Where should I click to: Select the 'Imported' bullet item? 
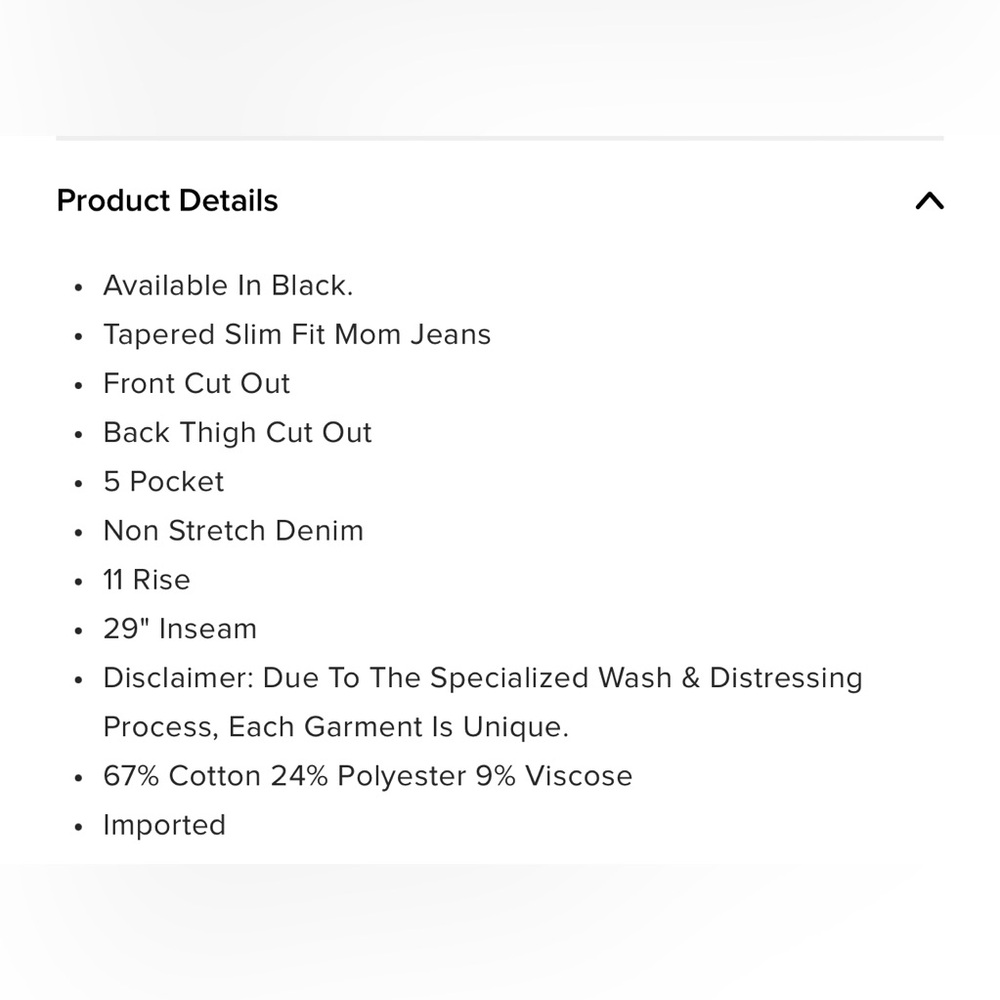point(164,825)
